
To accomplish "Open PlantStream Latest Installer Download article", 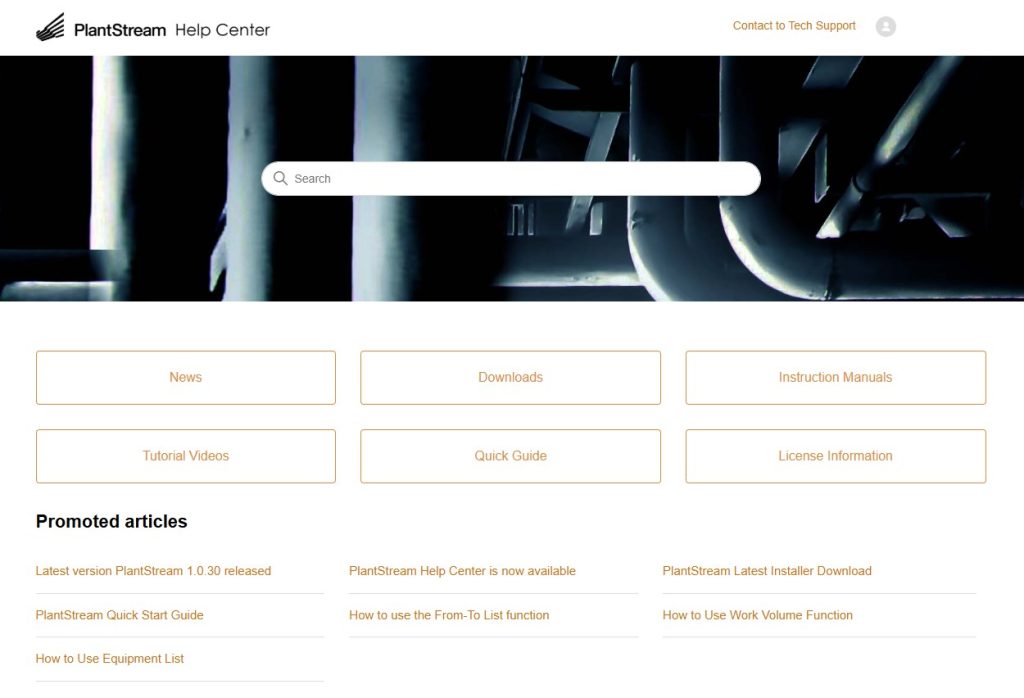I will 767,571.
